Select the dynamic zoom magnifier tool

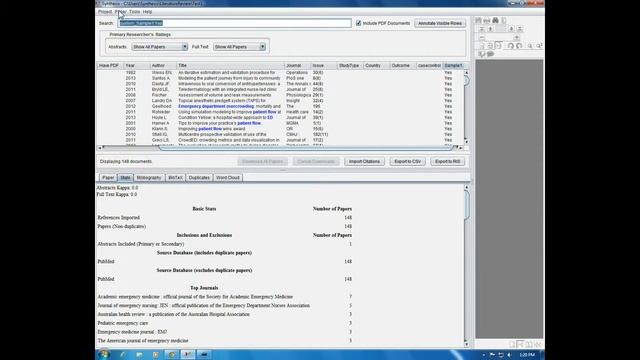539,46
